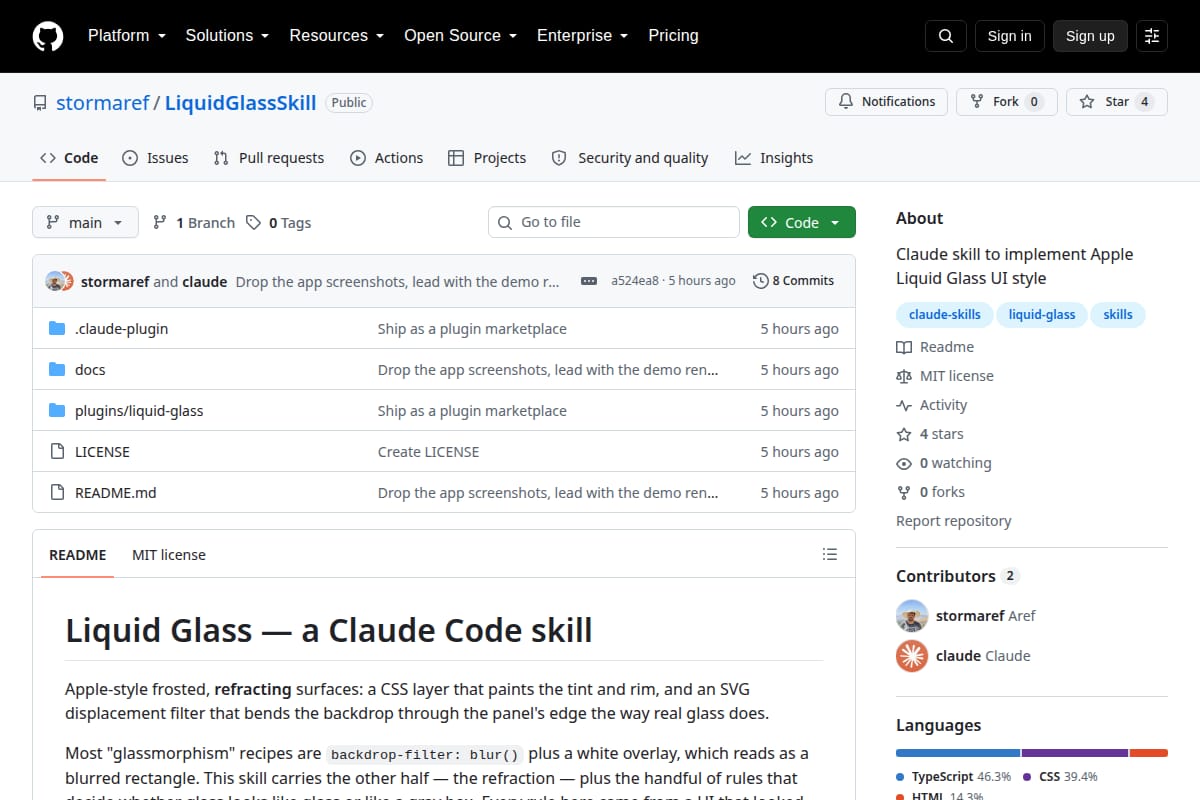Screen dimensions: 1200x800
Task: Click the Sign in button
Action: (1009, 36)
